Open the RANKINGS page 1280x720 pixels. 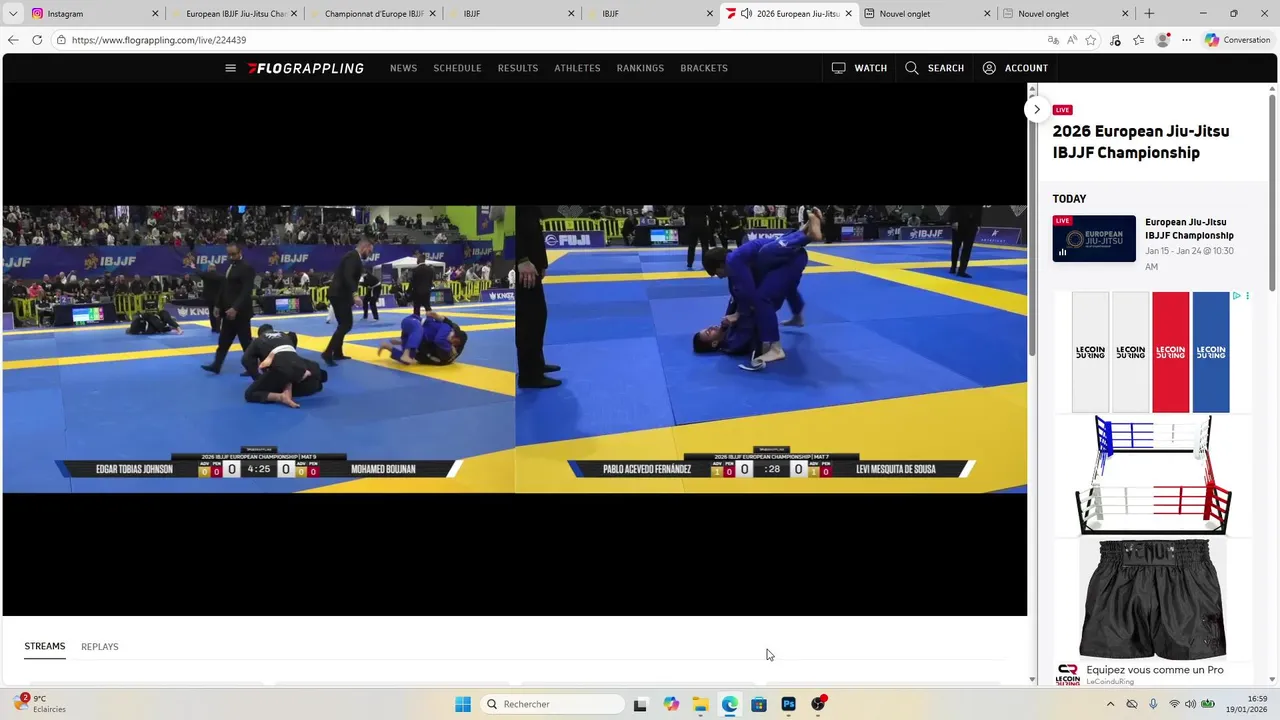click(640, 68)
